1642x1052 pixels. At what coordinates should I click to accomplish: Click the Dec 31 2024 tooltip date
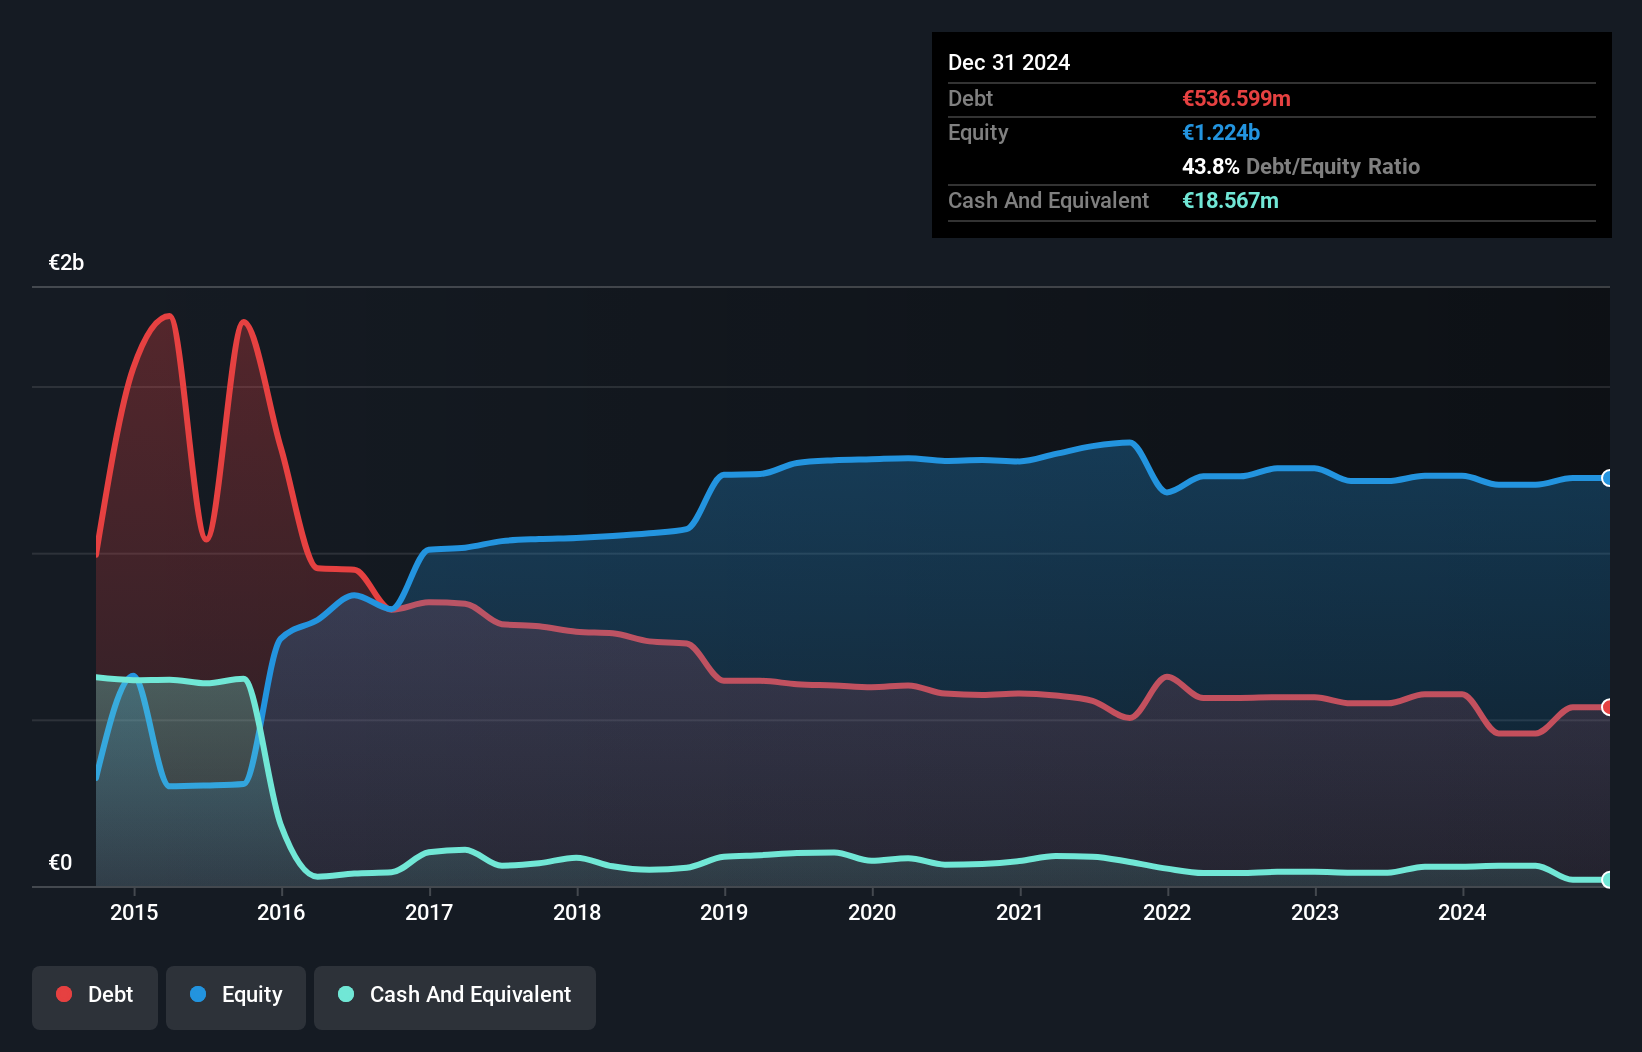click(x=1009, y=62)
